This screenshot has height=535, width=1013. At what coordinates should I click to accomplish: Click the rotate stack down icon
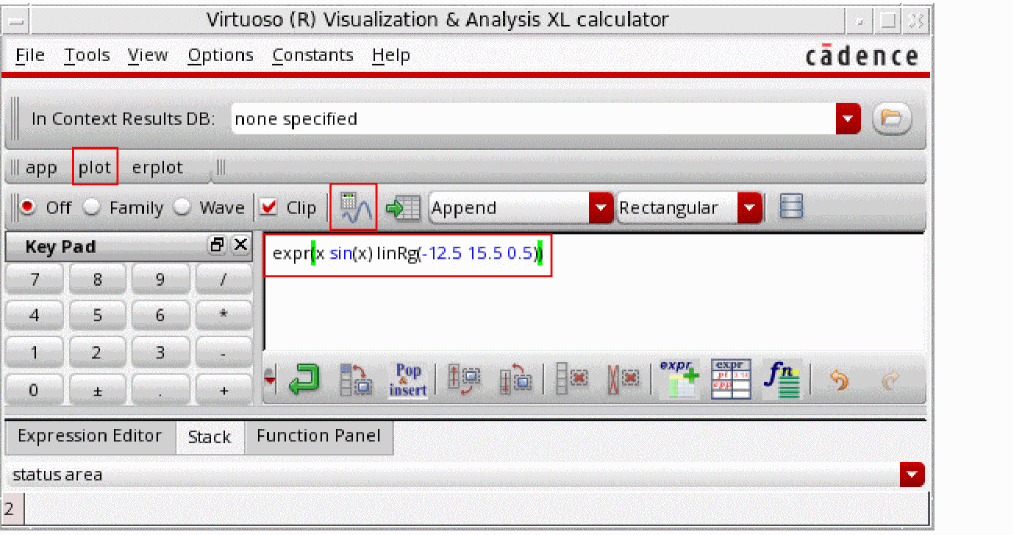point(463,379)
